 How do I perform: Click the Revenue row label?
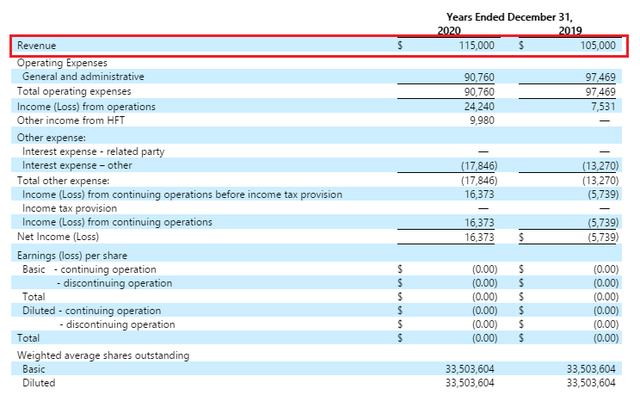[36, 45]
